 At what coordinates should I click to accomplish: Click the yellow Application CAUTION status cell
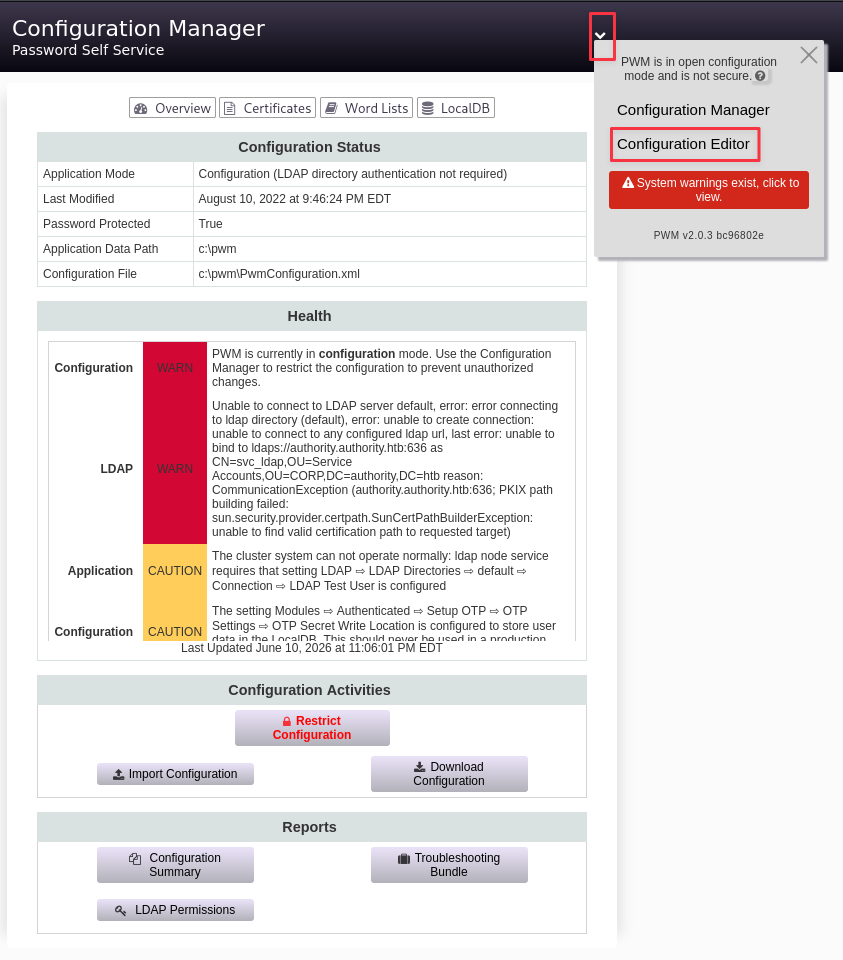click(x=175, y=571)
